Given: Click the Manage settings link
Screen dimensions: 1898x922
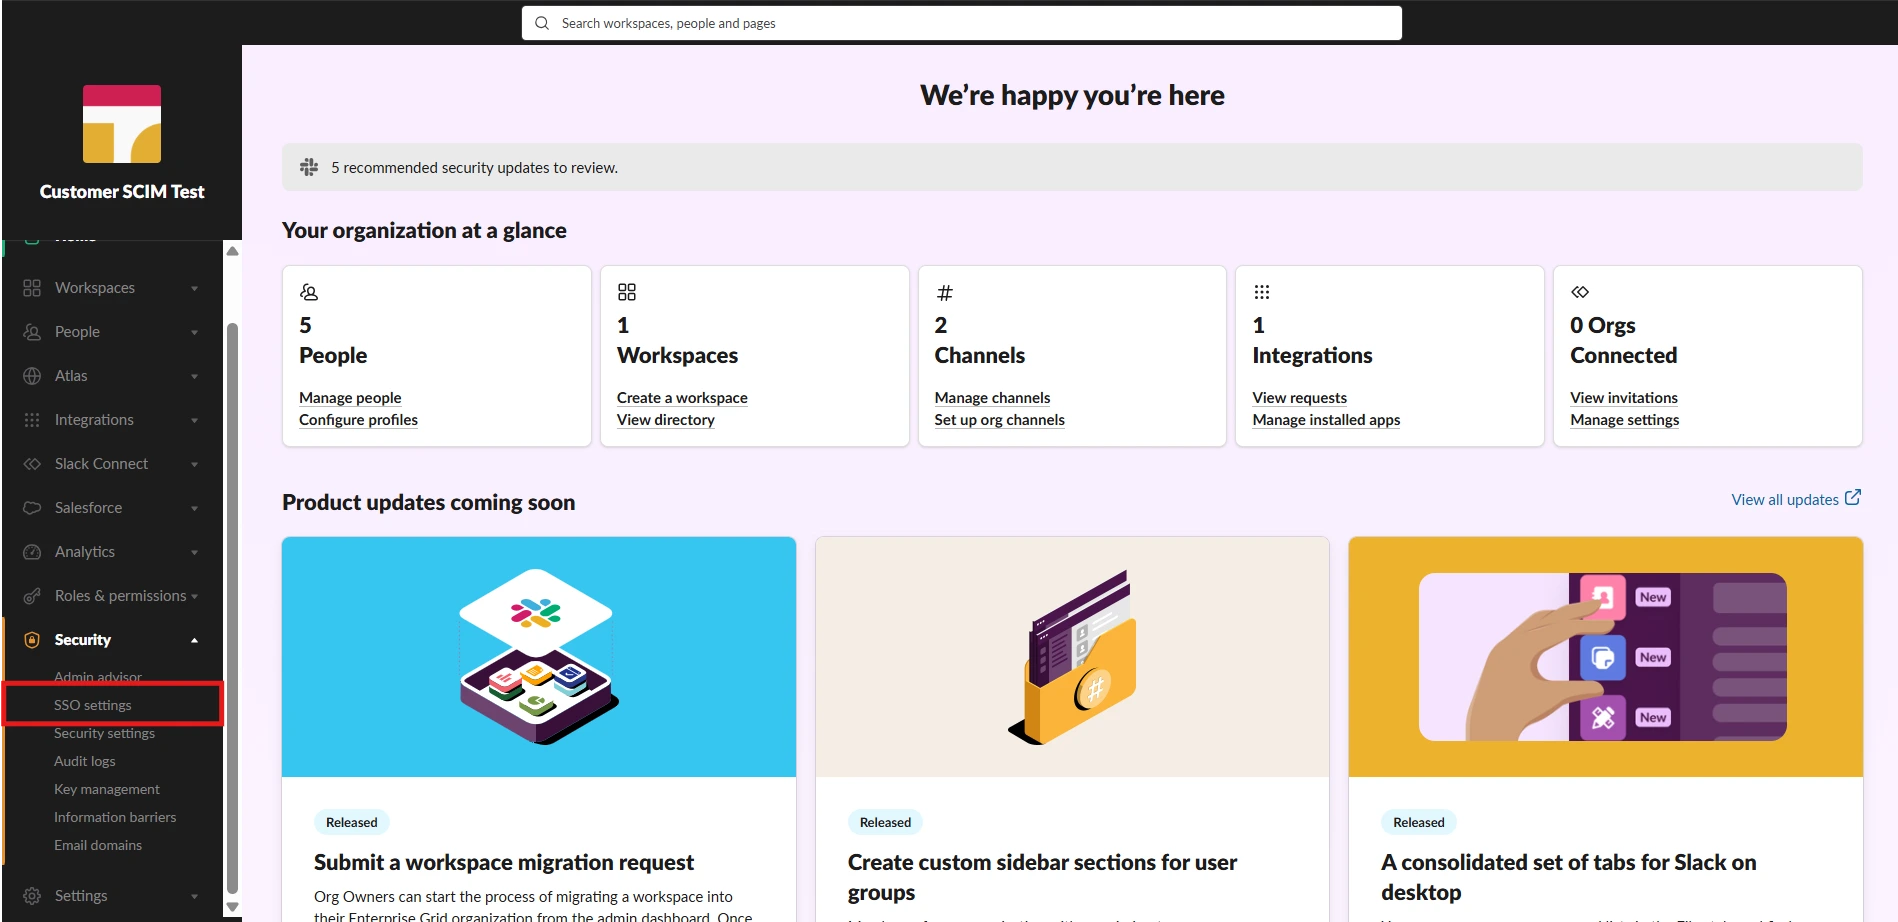Looking at the screenshot, I should tap(1625, 420).
